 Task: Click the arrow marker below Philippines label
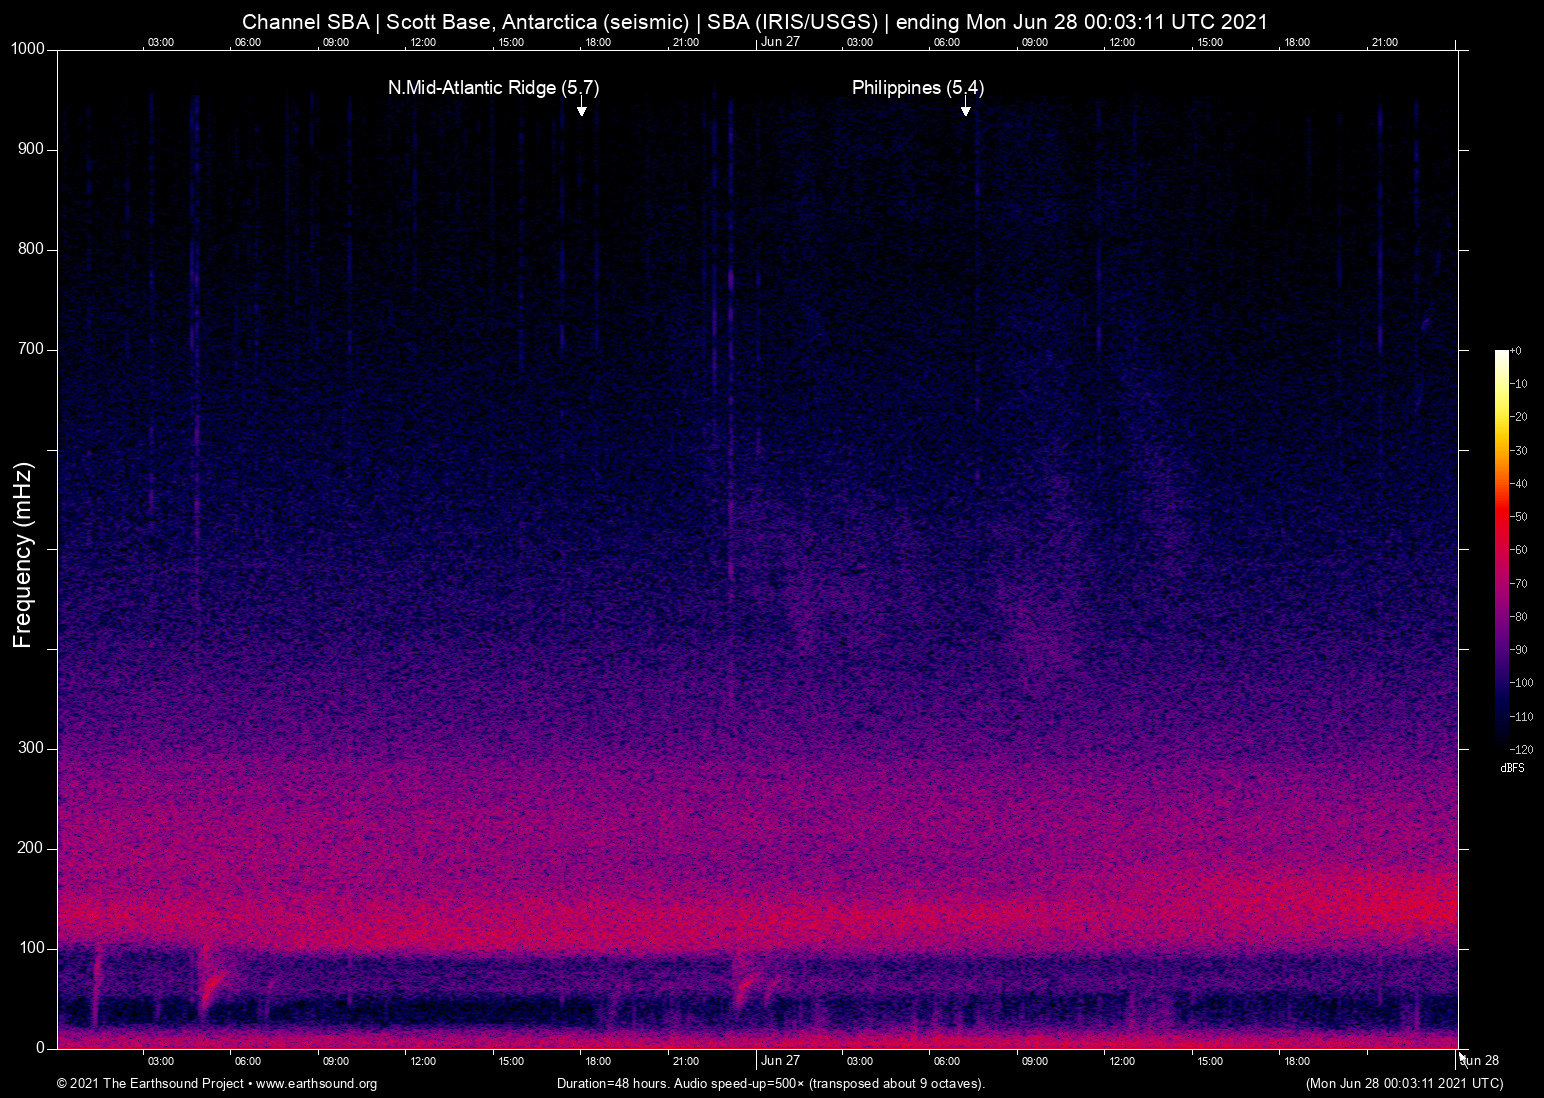tap(965, 108)
